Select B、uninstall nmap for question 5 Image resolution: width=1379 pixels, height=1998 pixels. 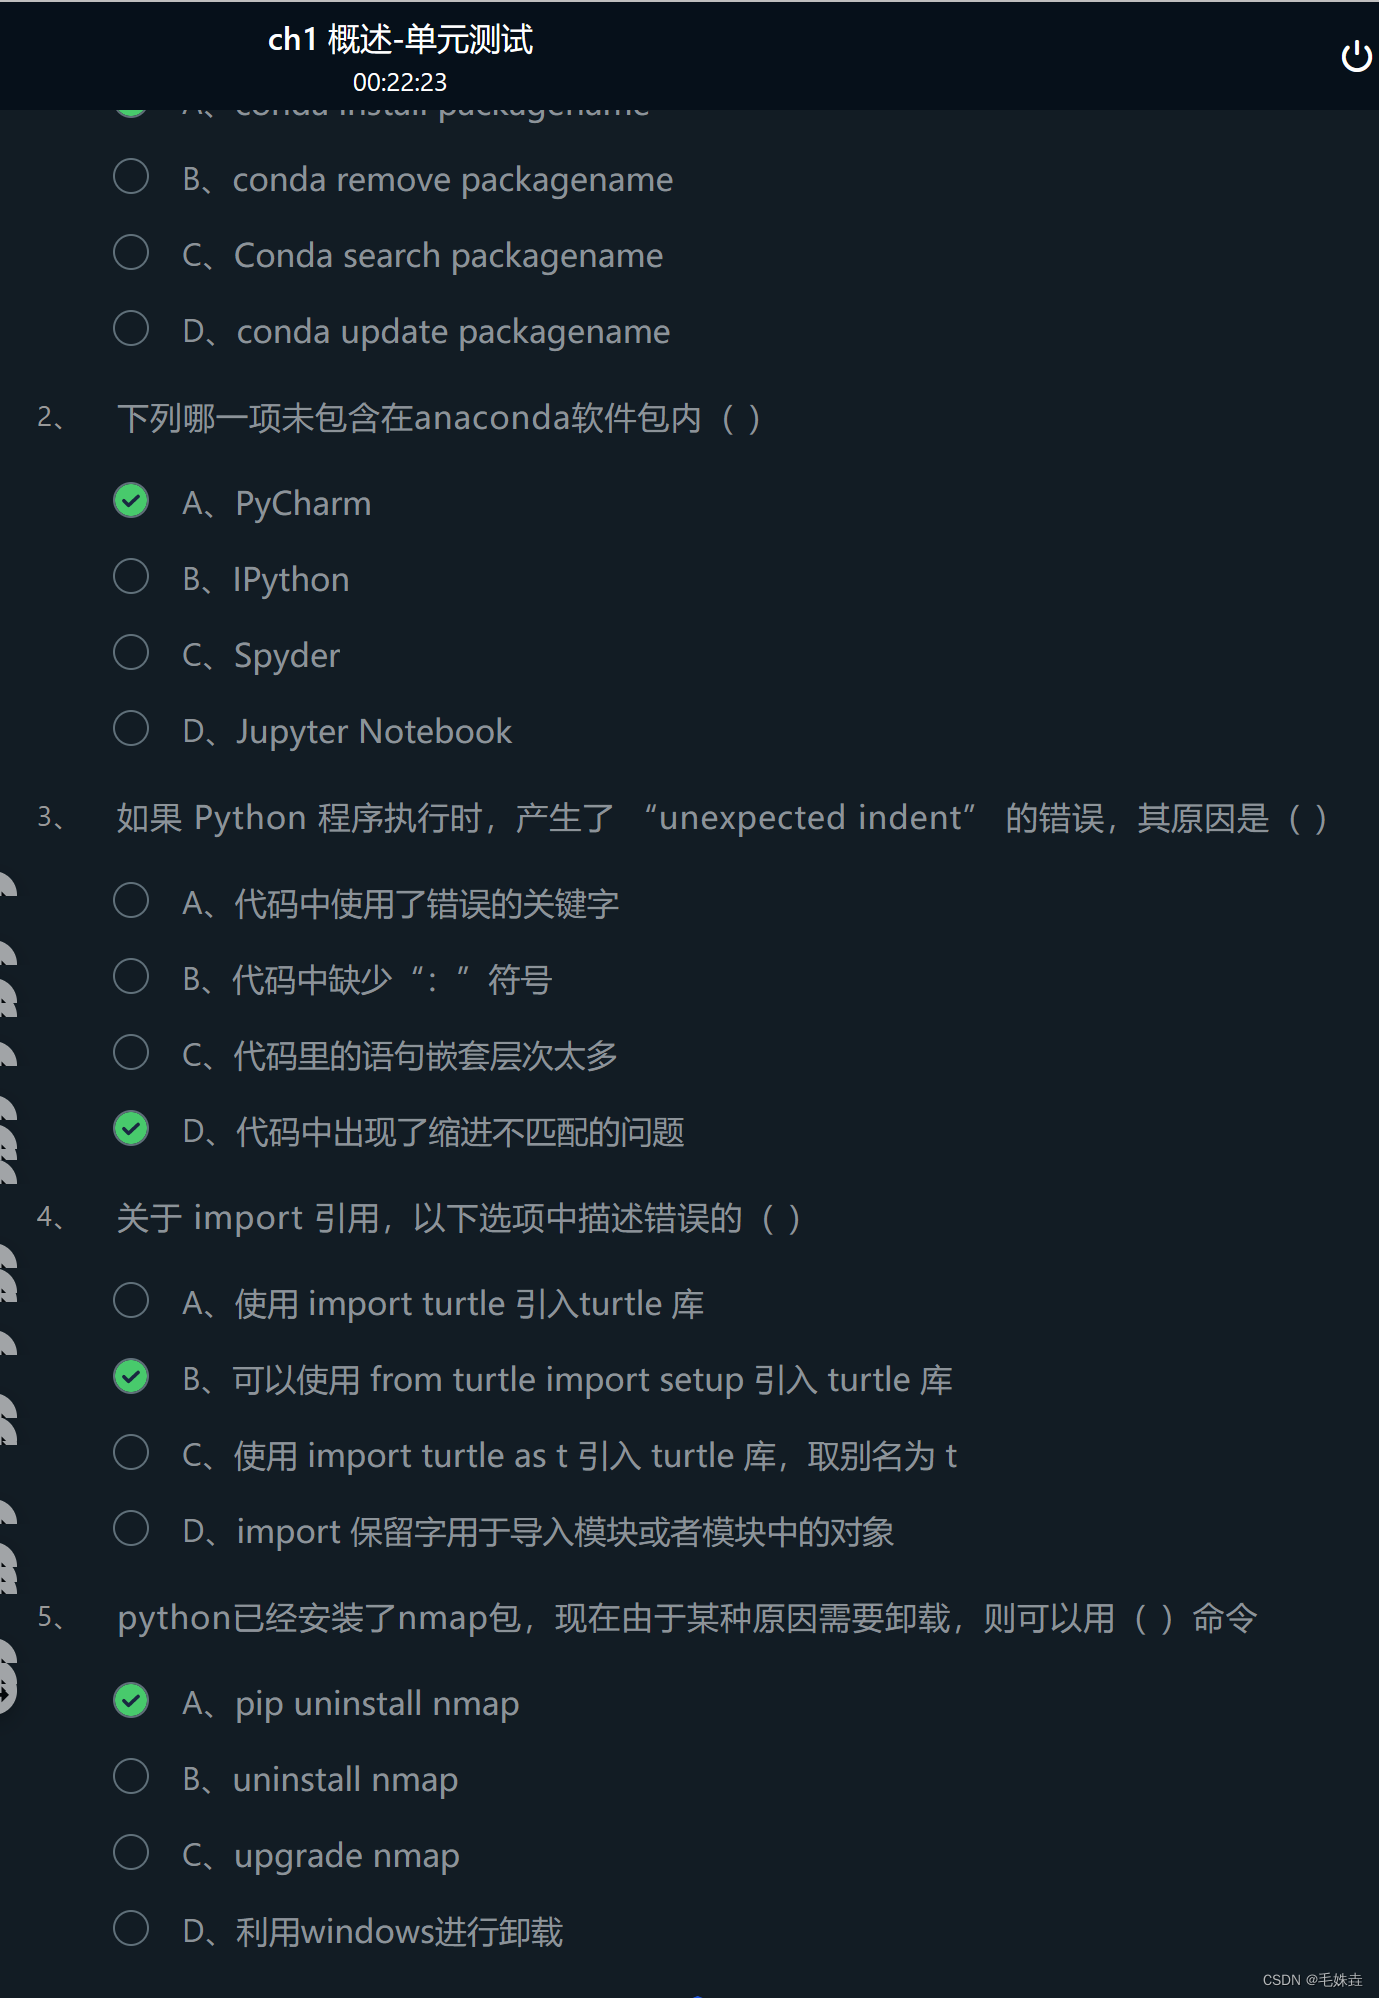coord(130,1775)
